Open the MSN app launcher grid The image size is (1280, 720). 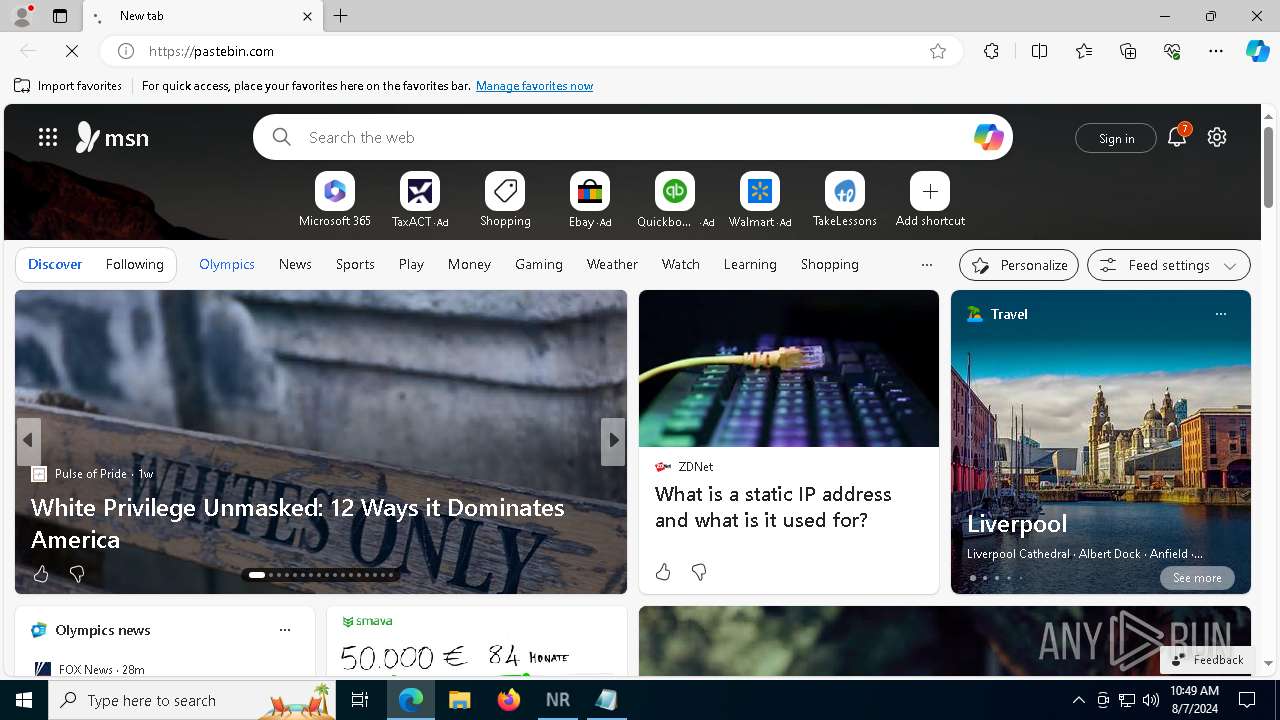48,137
